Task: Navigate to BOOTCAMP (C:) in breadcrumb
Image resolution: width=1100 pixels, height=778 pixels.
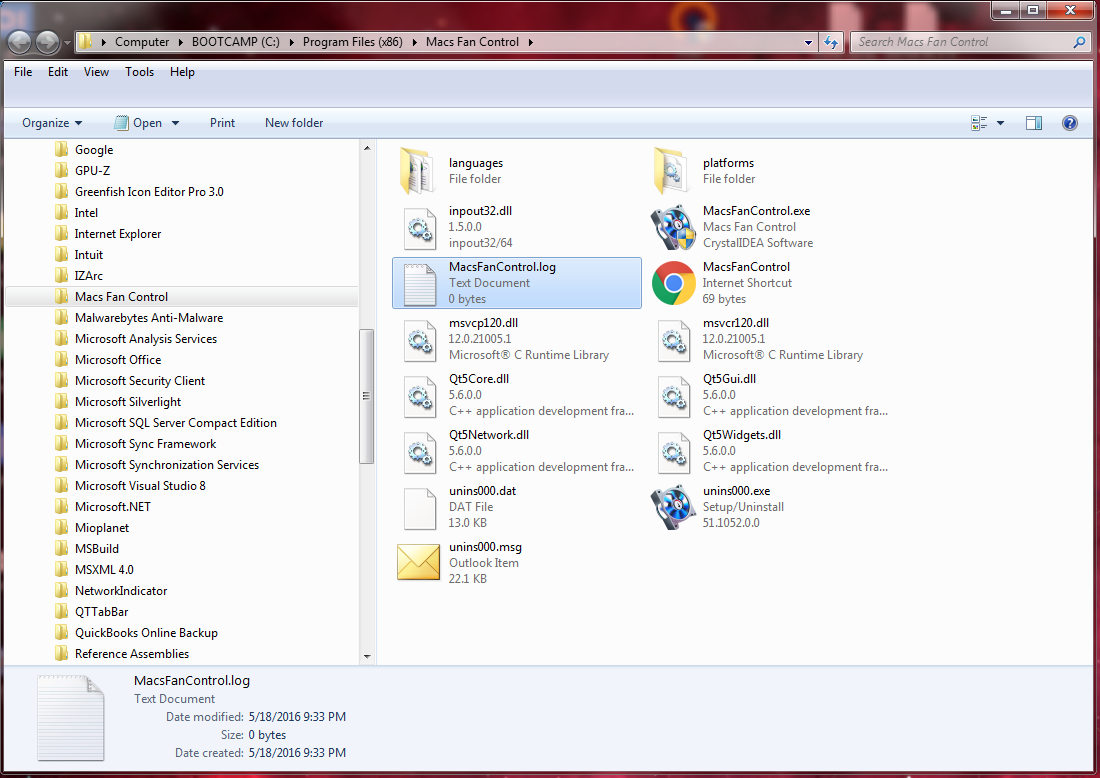Action: 236,42
